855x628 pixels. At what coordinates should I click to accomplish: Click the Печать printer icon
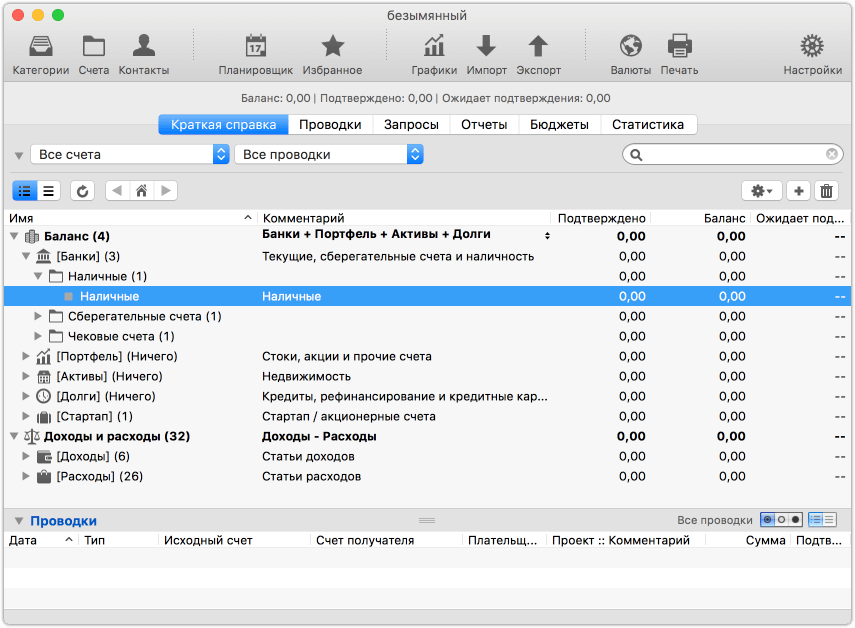[x=679, y=46]
